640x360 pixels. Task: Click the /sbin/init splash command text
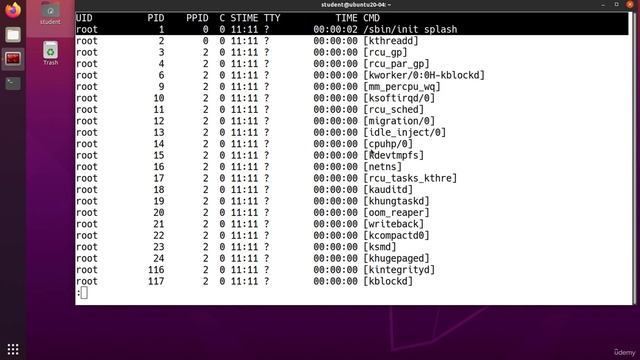click(410, 29)
